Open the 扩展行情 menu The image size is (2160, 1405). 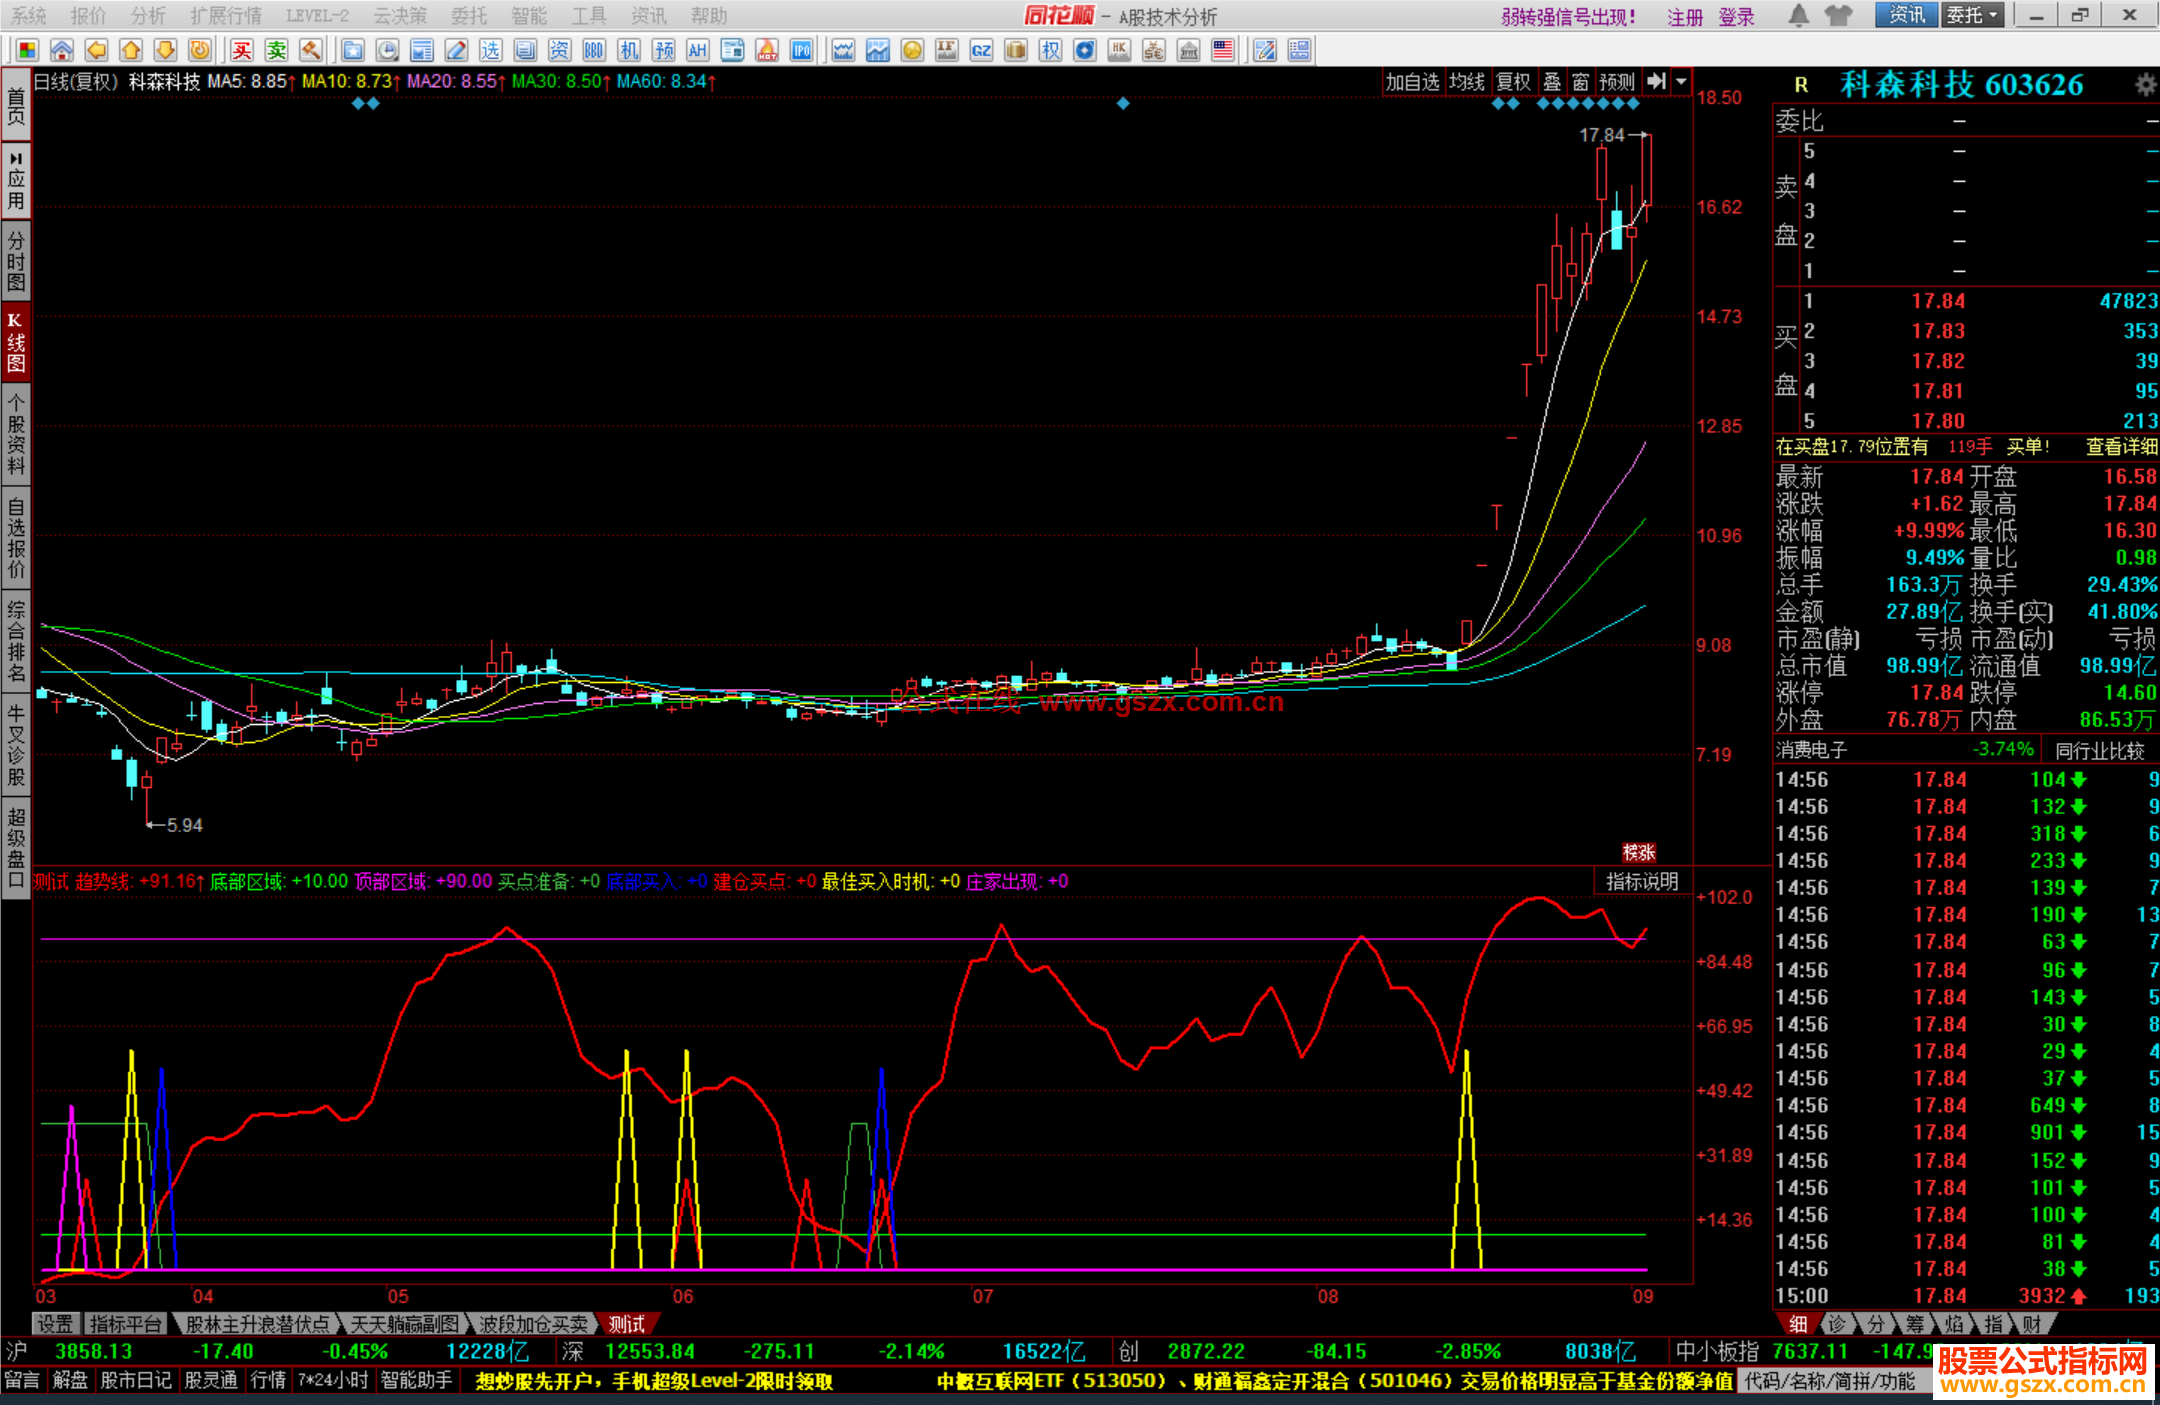226,15
